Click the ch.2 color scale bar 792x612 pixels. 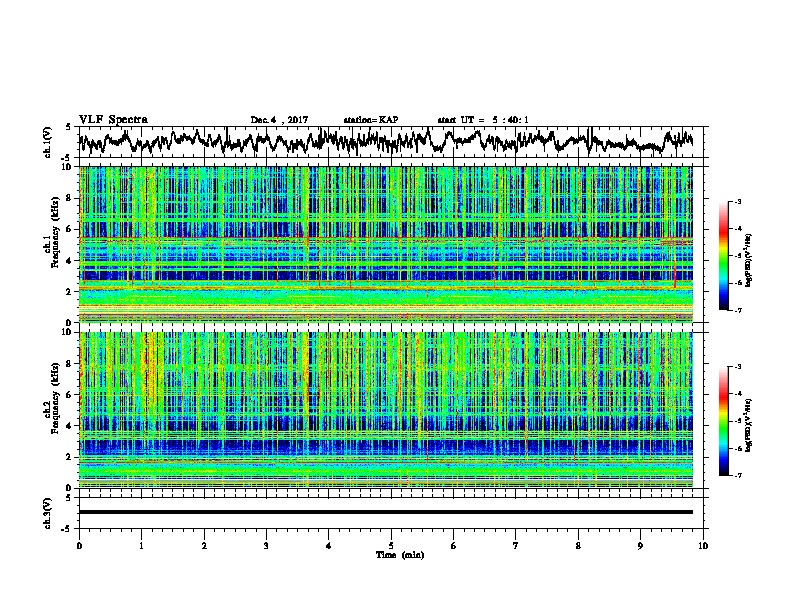pos(723,421)
